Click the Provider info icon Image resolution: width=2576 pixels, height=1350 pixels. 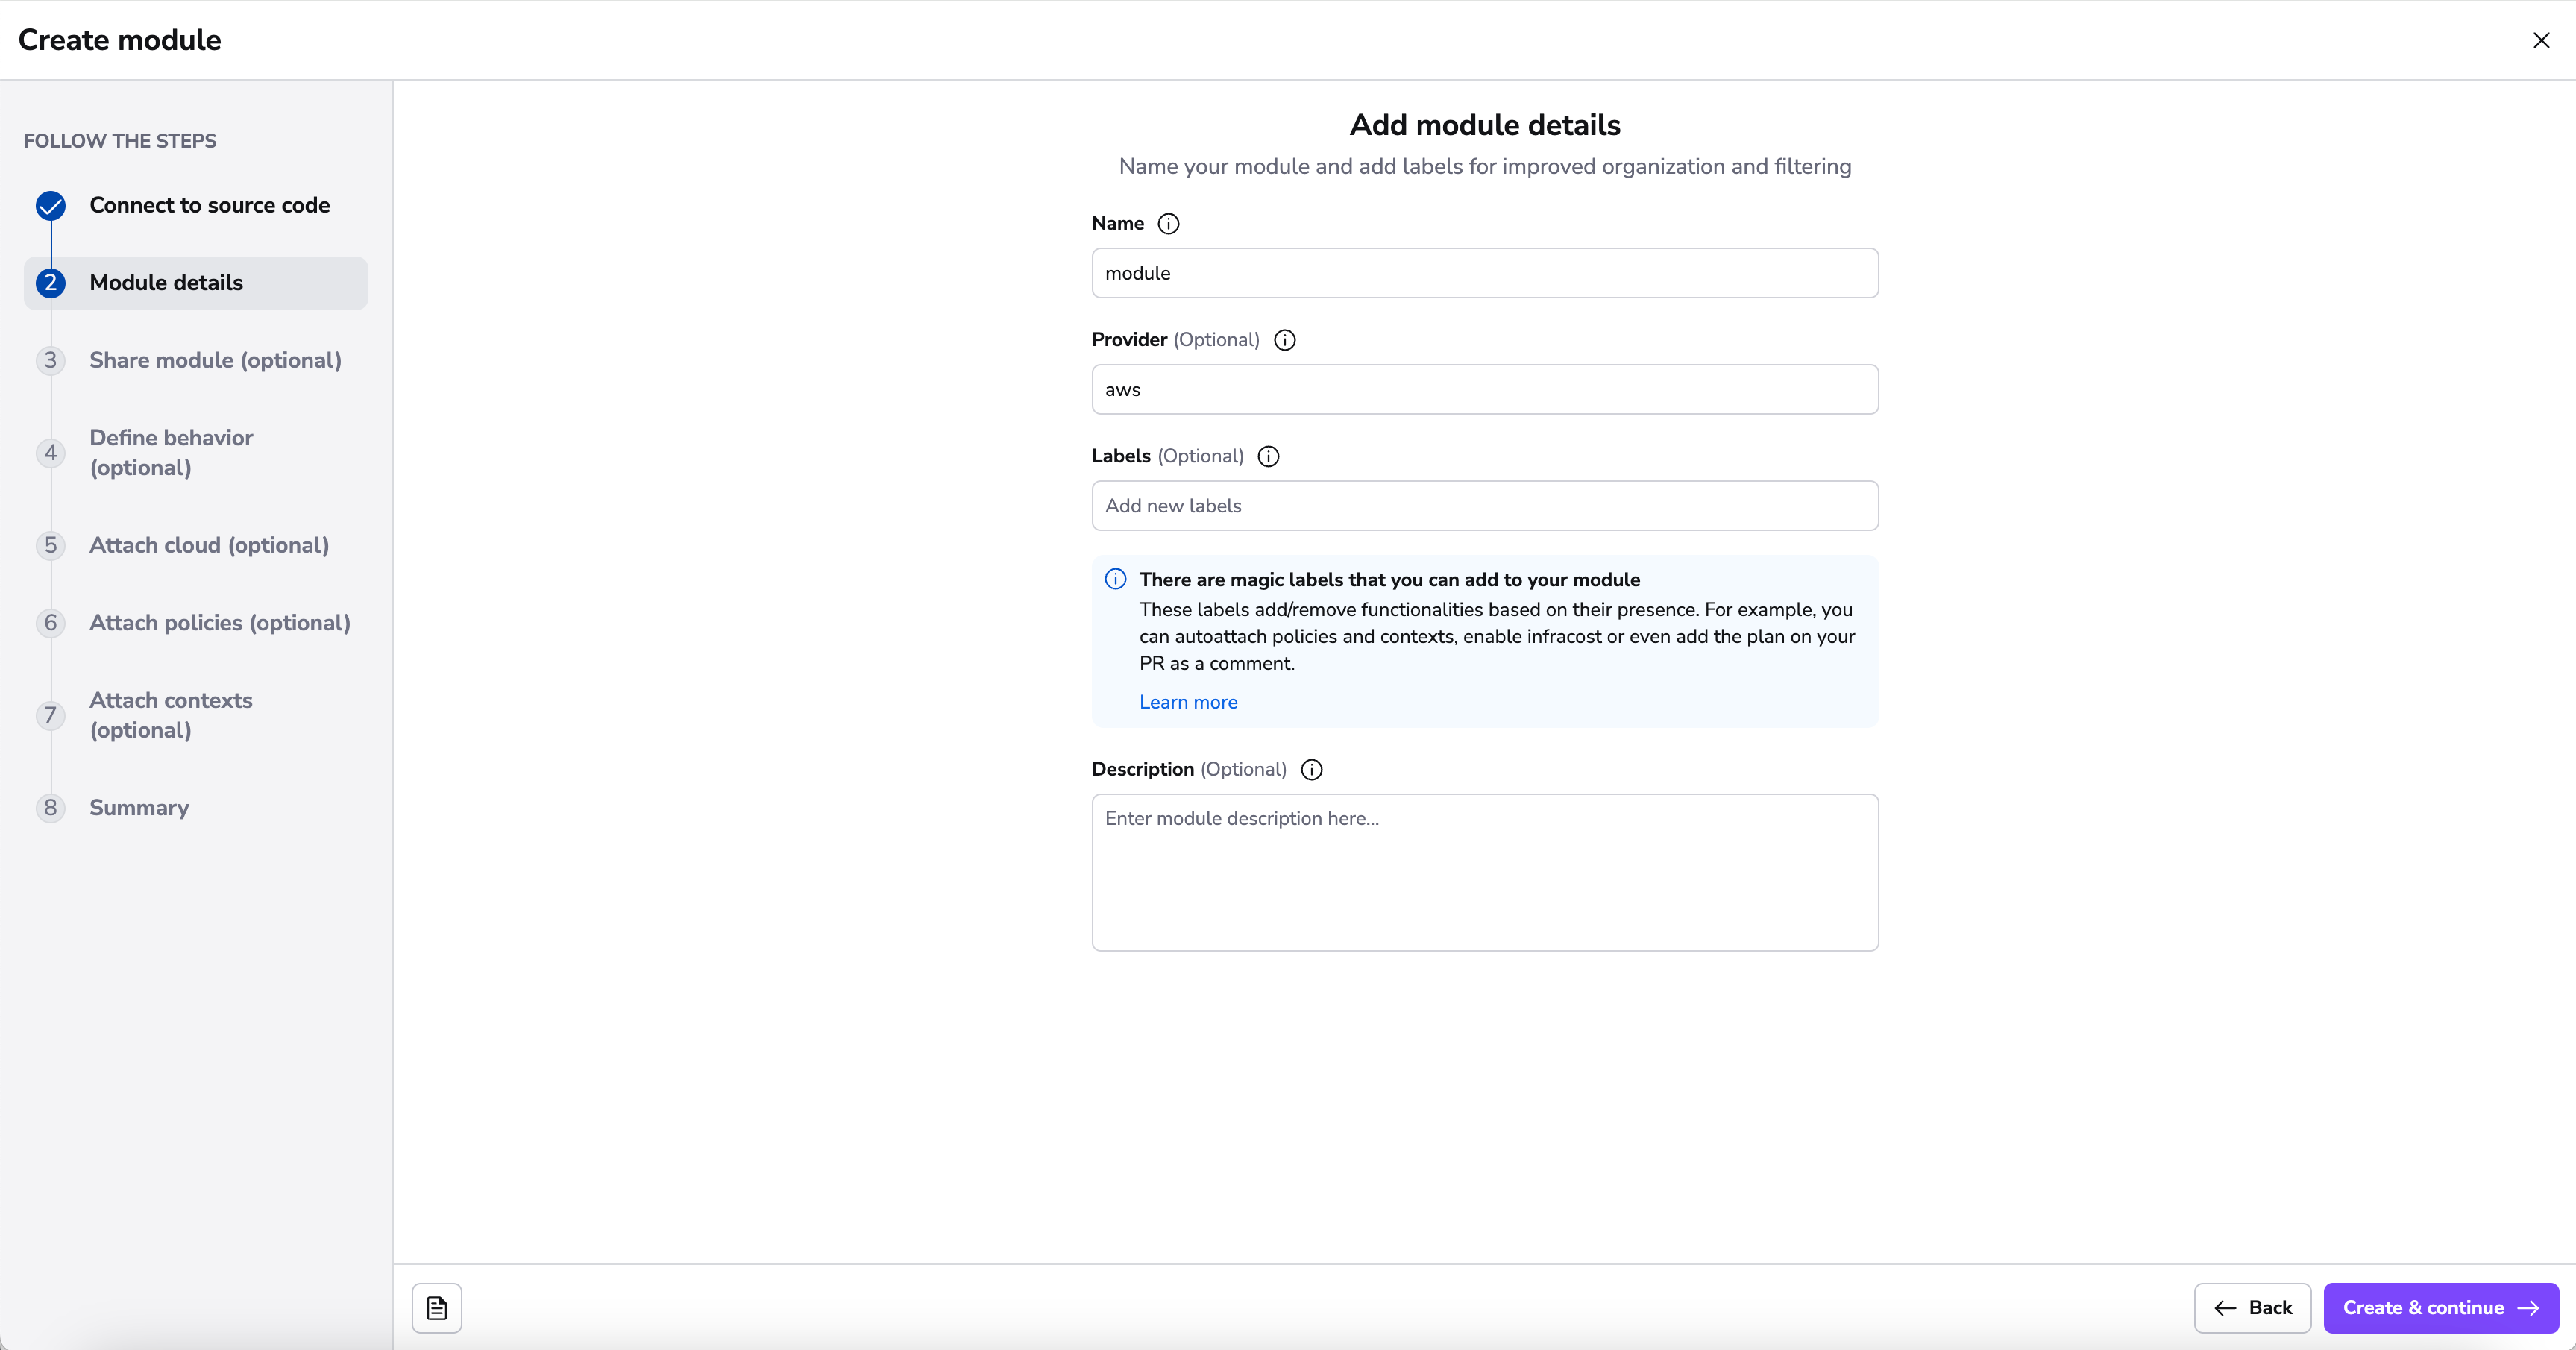(1284, 340)
